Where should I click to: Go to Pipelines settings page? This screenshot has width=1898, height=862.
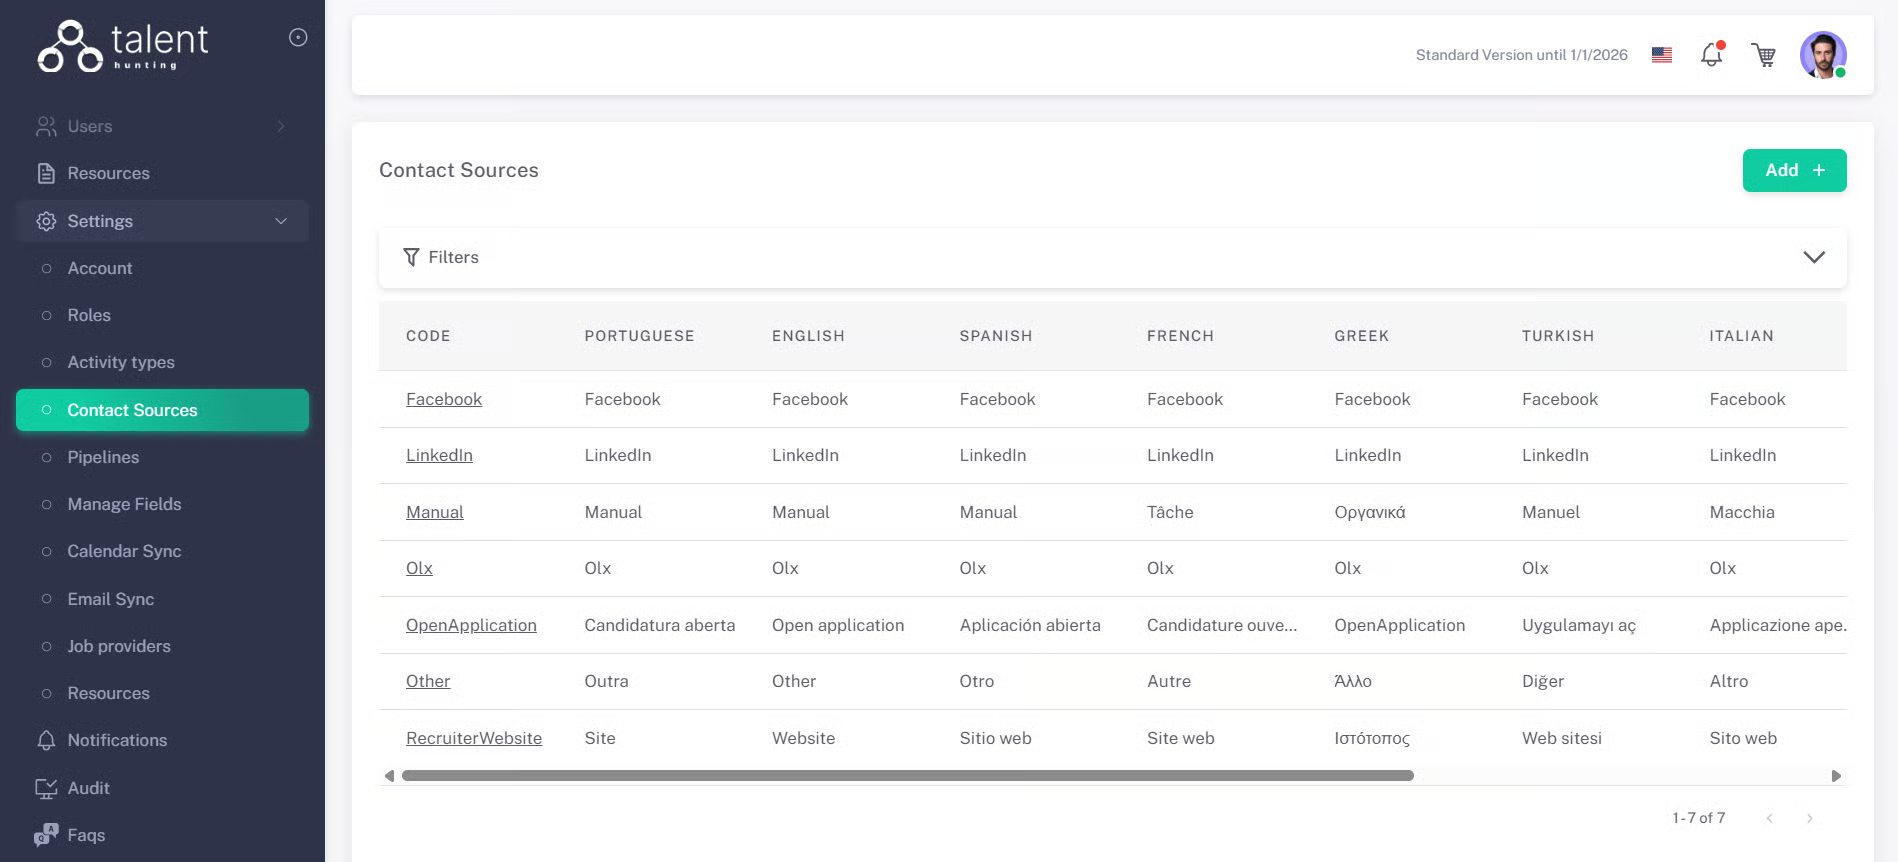[x=103, y=457]
